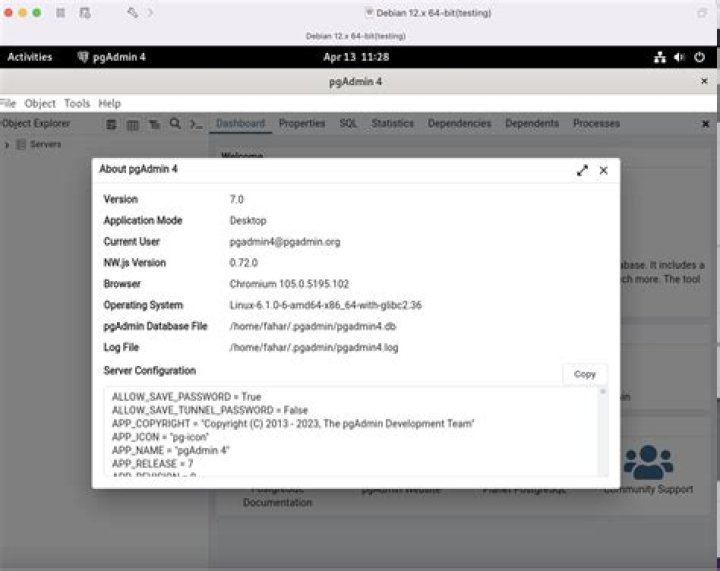
Task: Click the Filtered Rows toolbar icon
Action: pyautogui.click(x=154, y=124)
